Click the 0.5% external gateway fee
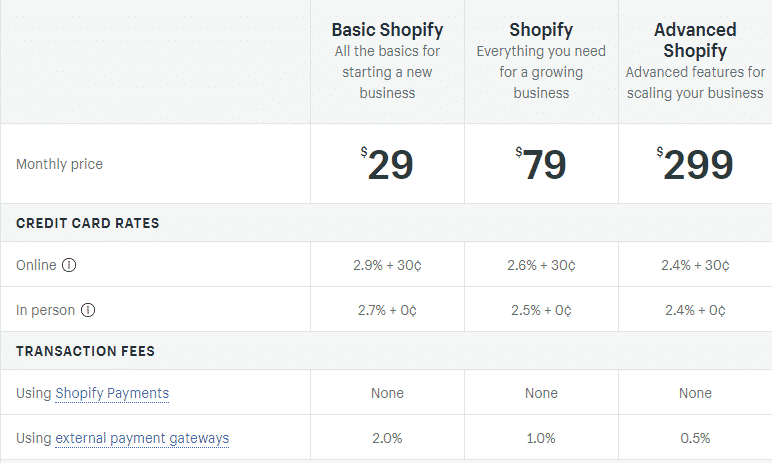Image resolution: width=772 pixels, height=463 pixels. (695, 438)
